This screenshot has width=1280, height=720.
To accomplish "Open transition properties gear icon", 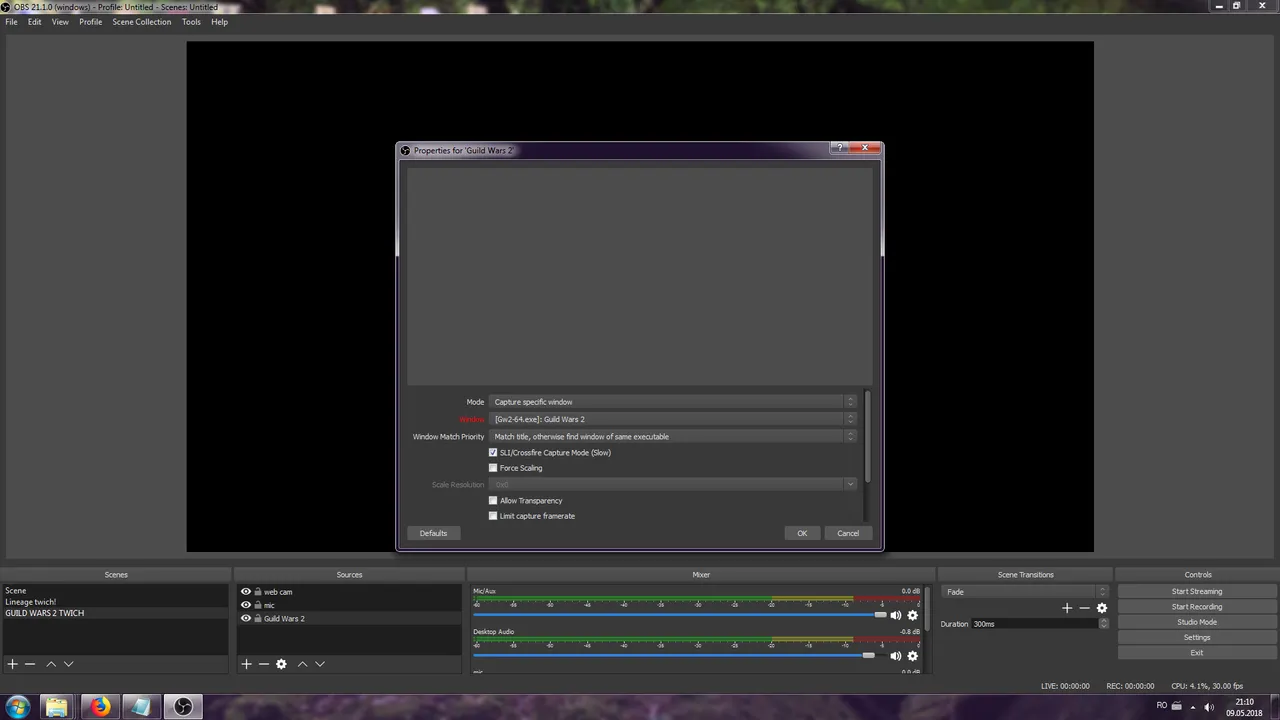I will pos(1102,608).
